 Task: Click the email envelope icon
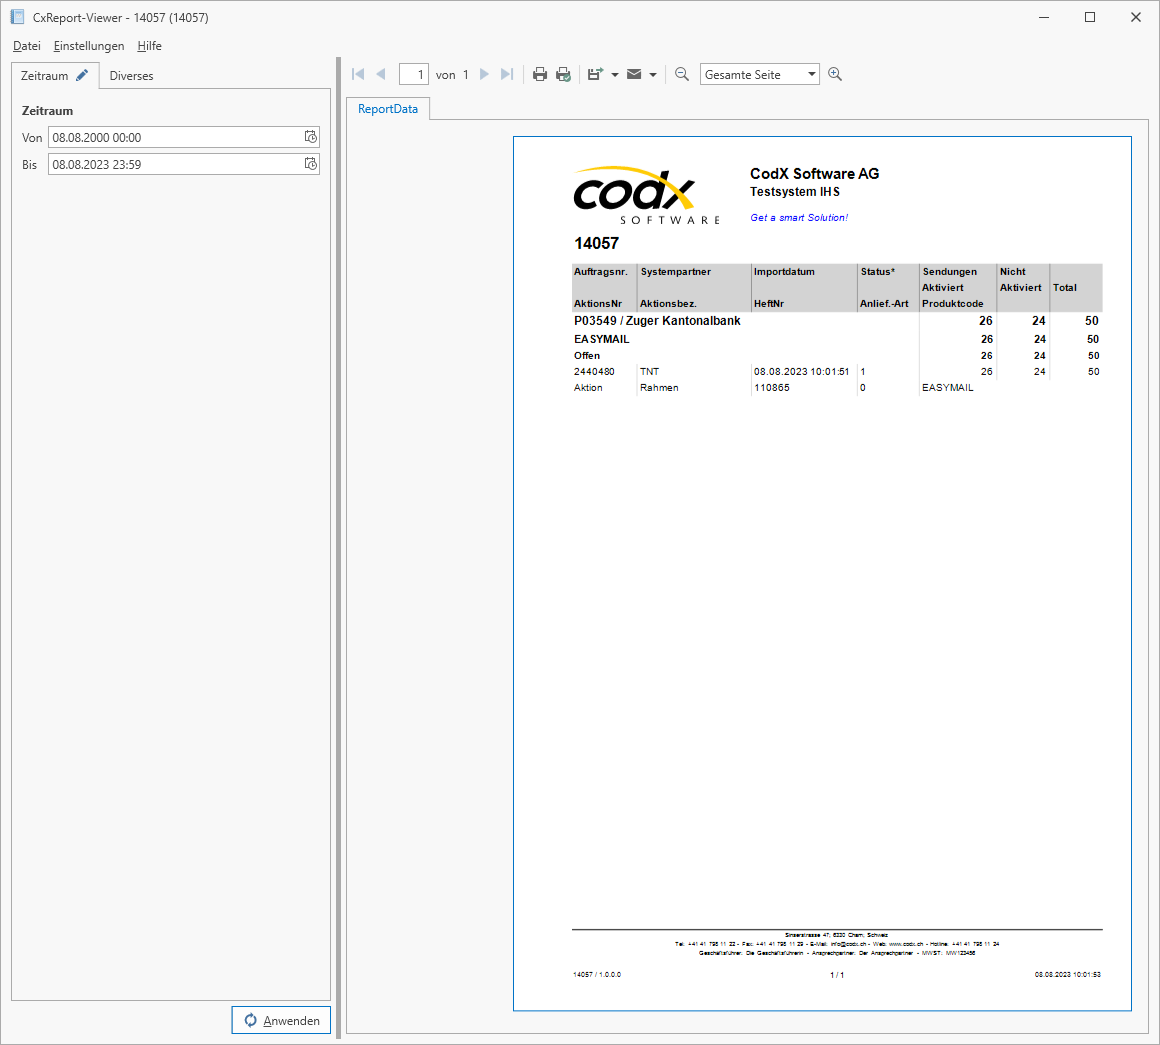[x=634, y=73]
